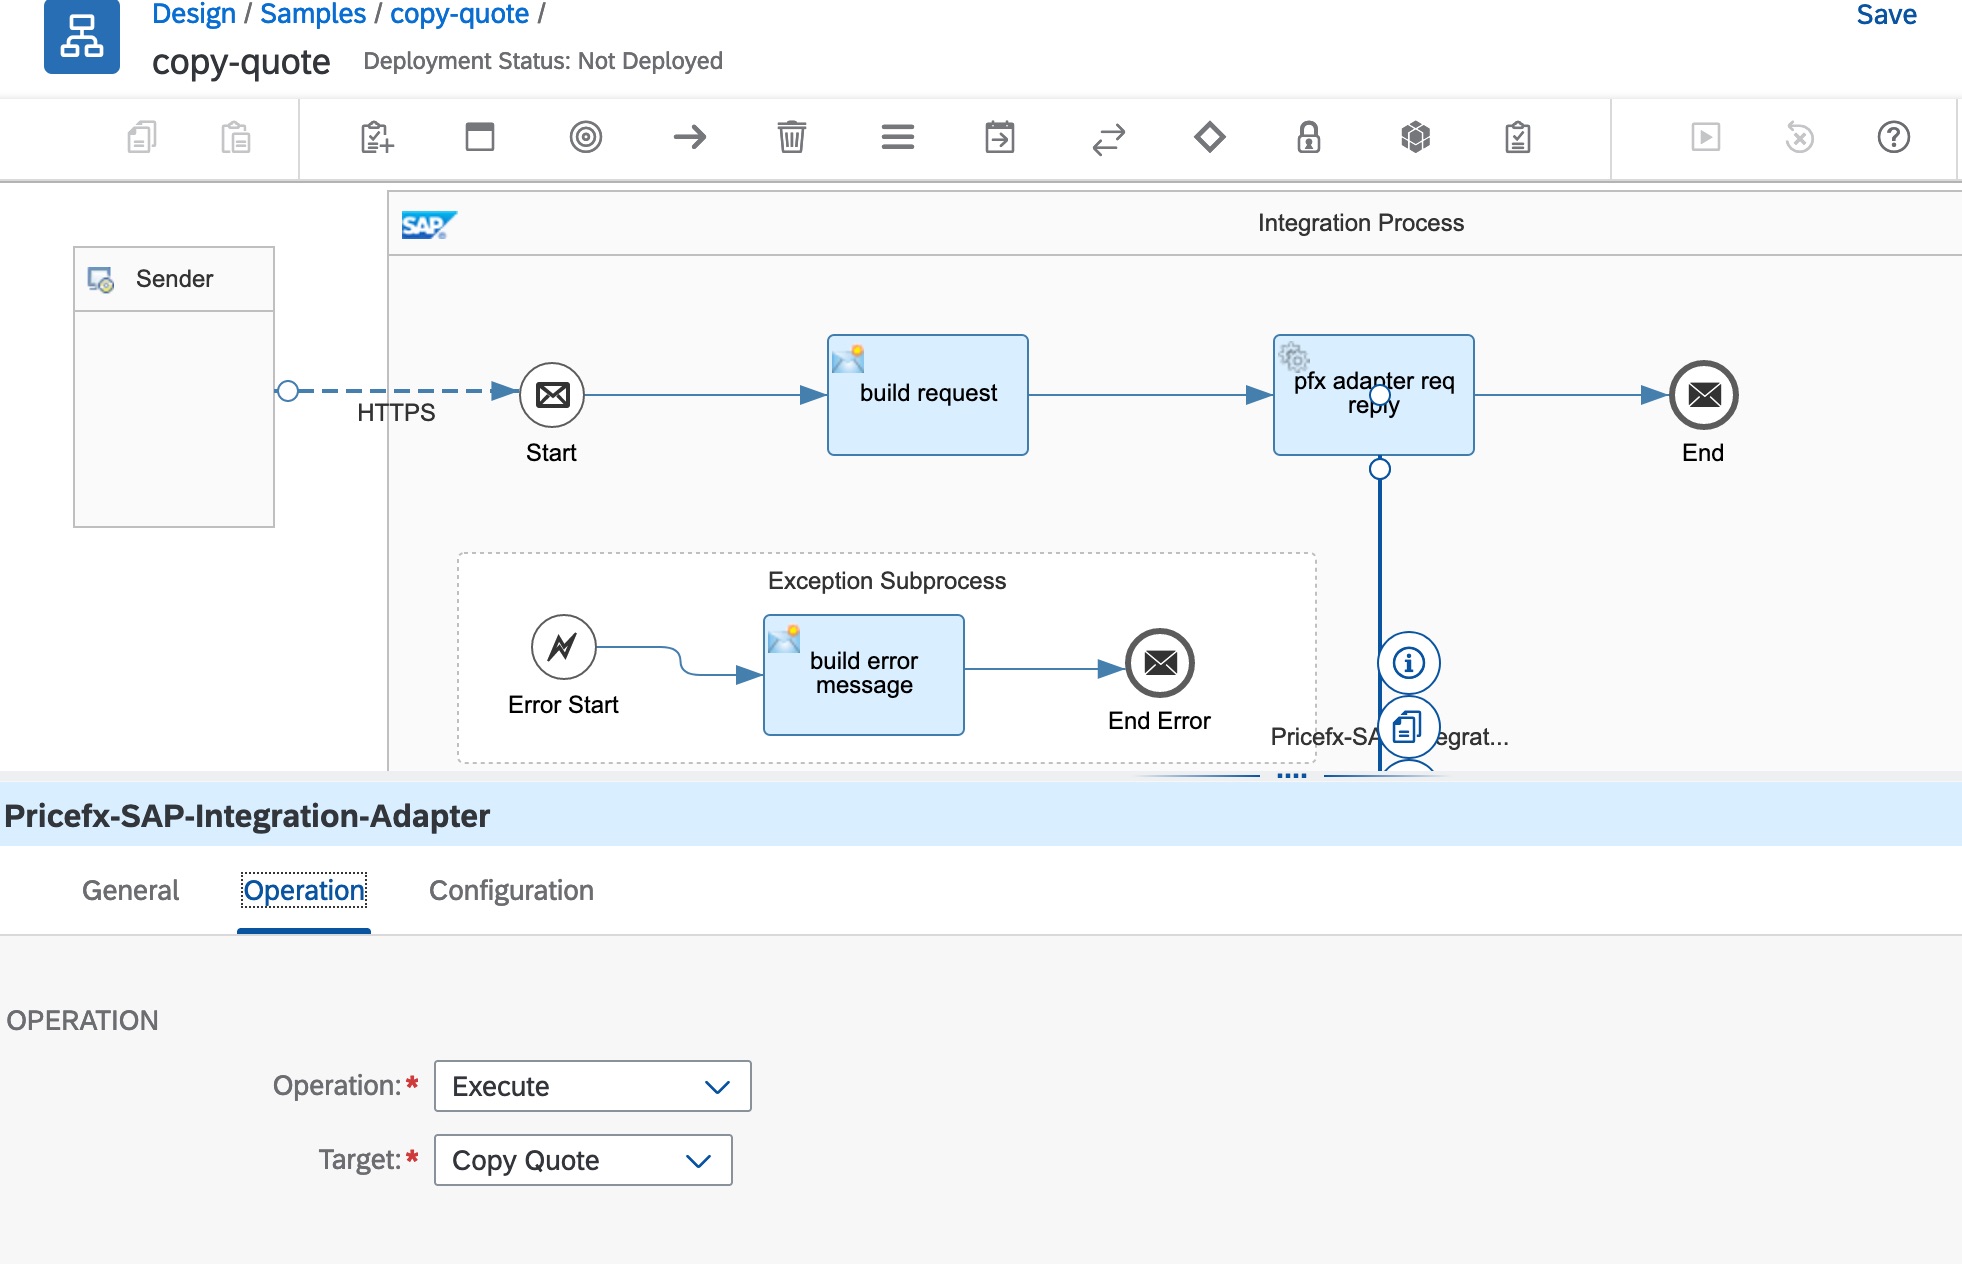This screenshot has height=1264, width=1962.
Task: Click the two-way arrows transformation icon
Action: pyautogui.click(x=1108, y=139)
